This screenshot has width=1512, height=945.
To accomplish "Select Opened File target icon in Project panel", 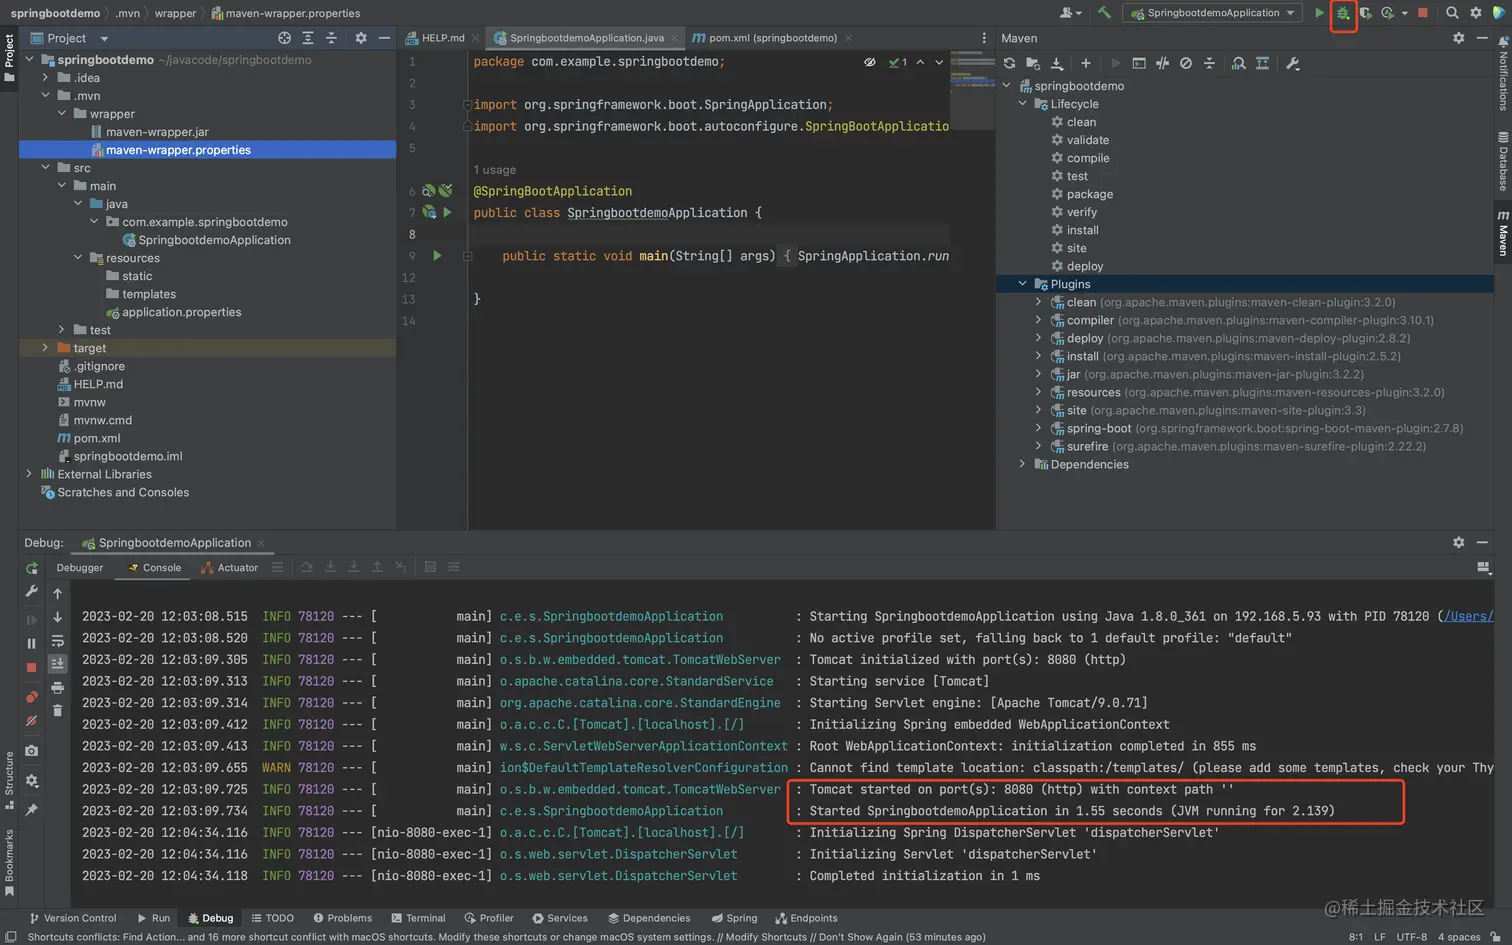I will point(284,38).
